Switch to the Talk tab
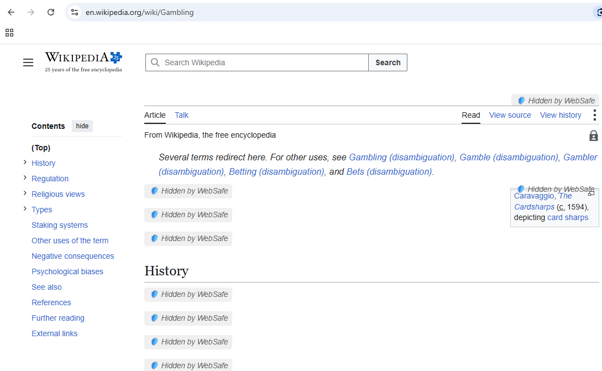 [x=182, y=115]
